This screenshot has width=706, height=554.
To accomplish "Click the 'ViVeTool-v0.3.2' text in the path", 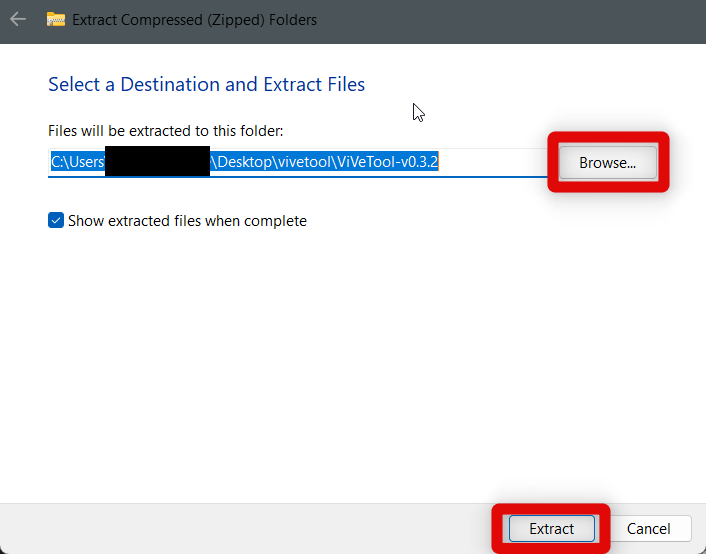I will pos(387,162).
